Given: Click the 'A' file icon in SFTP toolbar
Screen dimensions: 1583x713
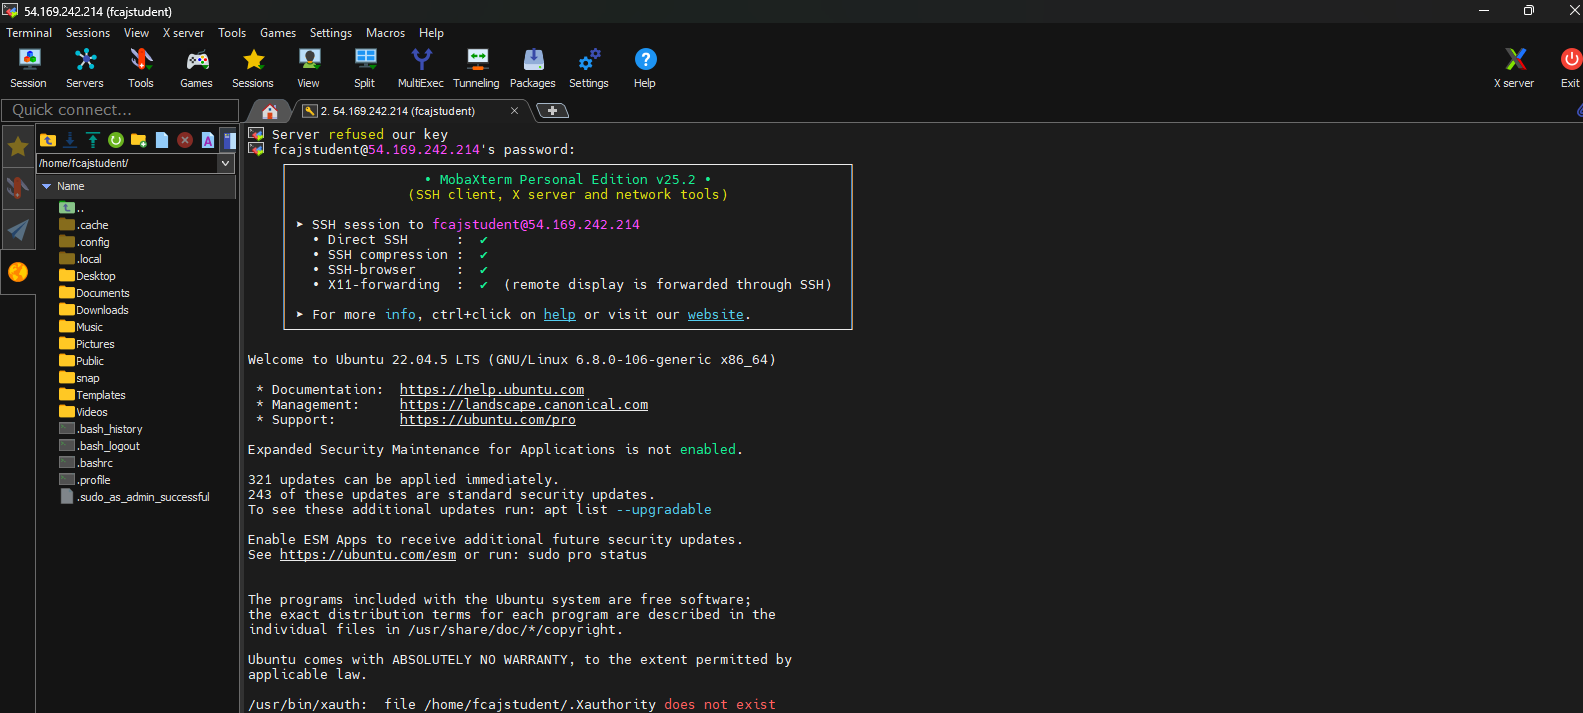Looking at the screenshot, I should [x=208, y=140].
